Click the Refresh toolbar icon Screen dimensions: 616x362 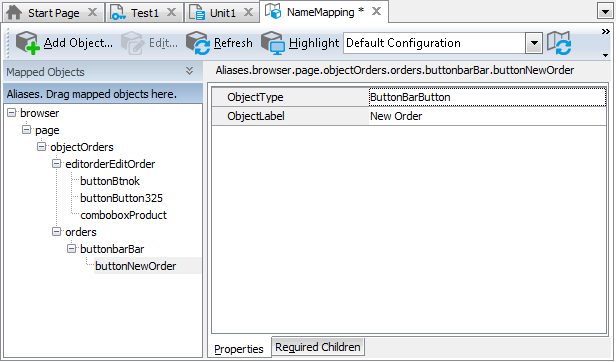(198, 42)
